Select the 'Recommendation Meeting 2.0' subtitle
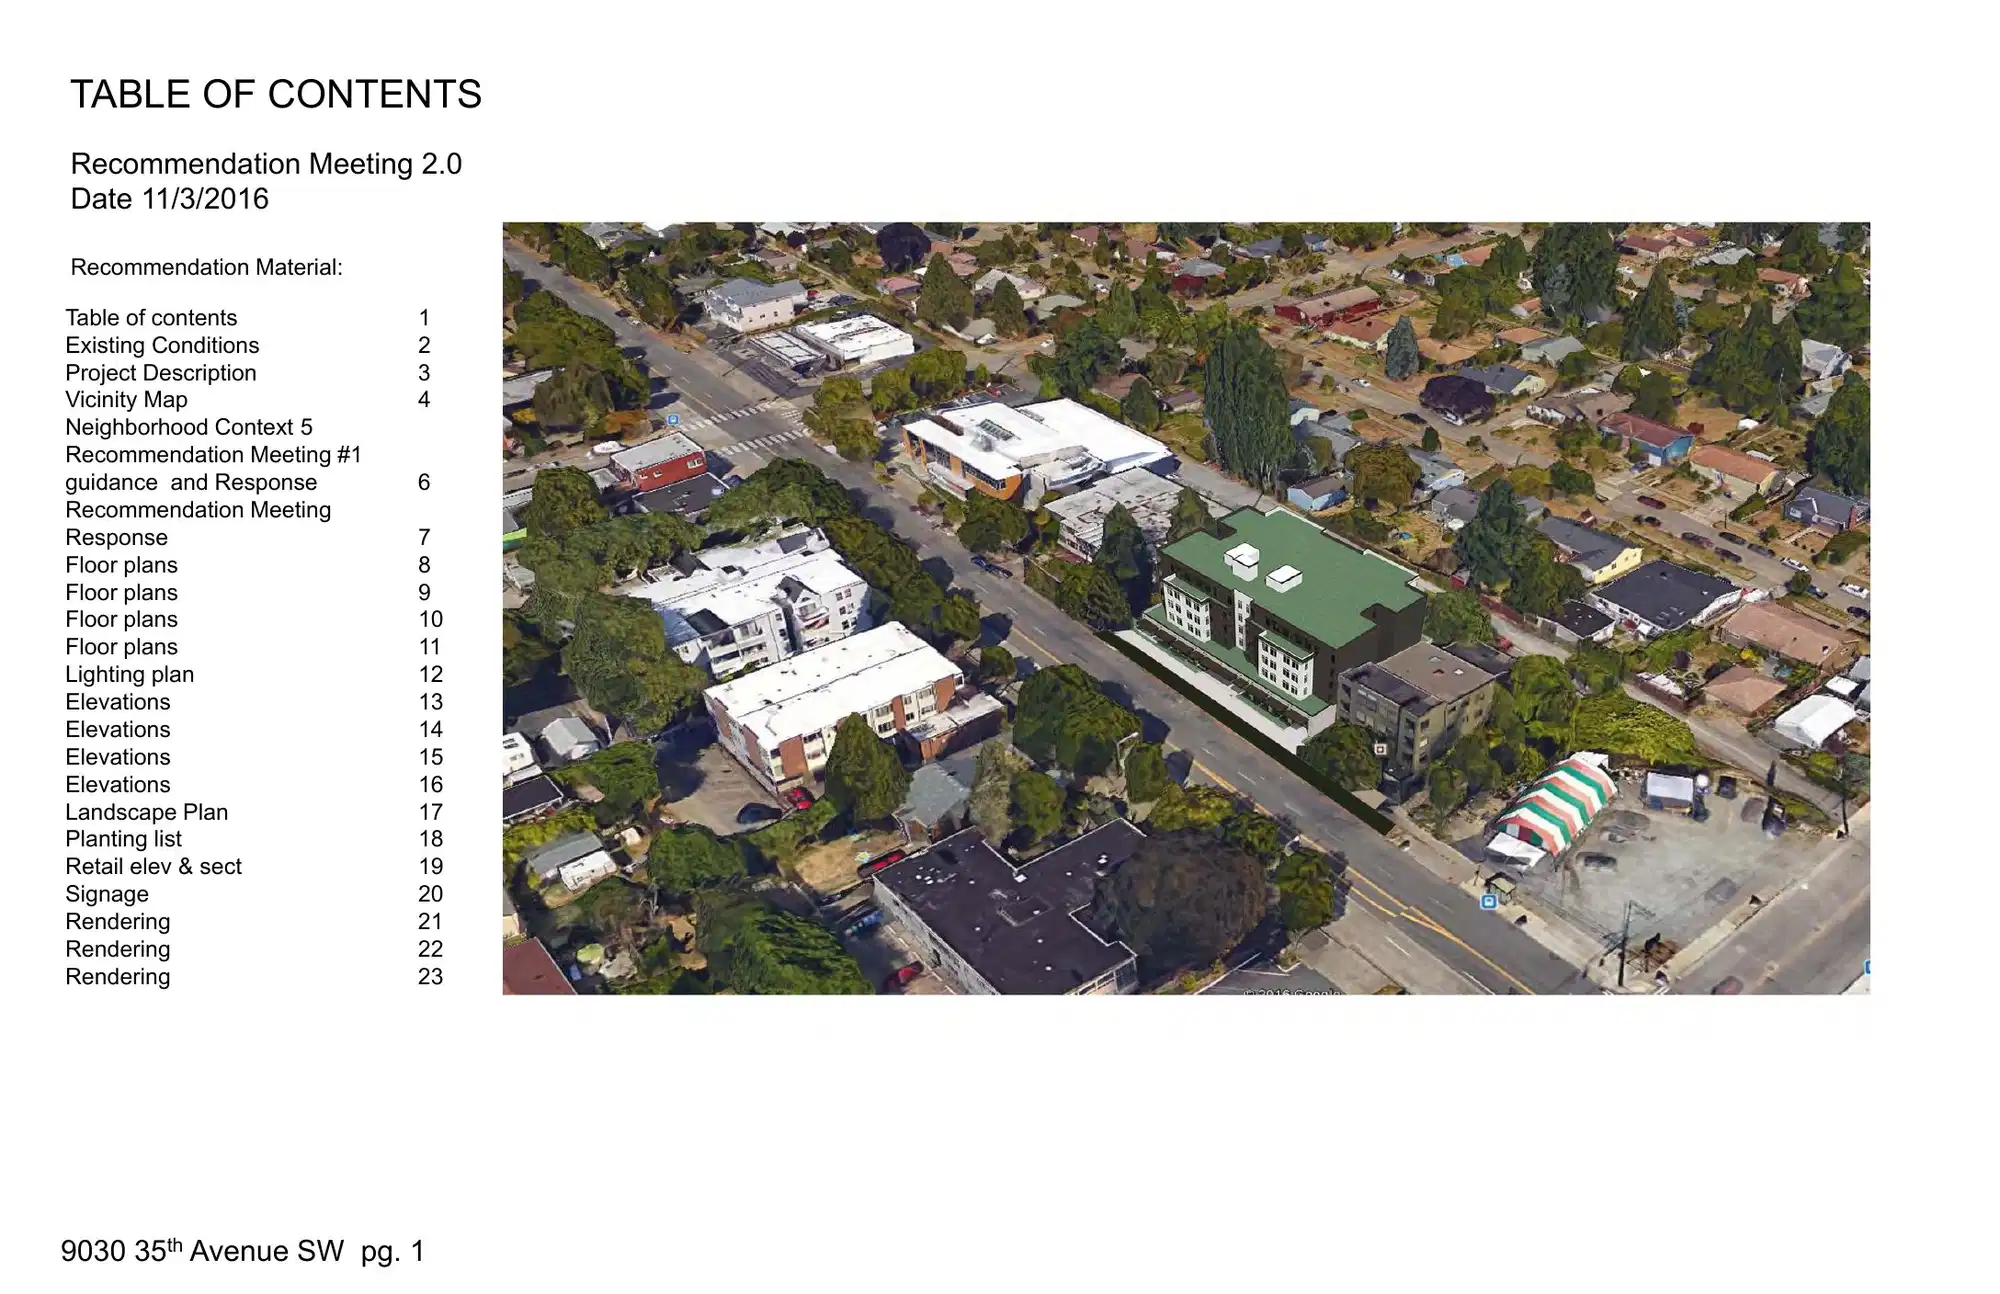This screenshot has width=2000, height=1294. pos(266,164)
